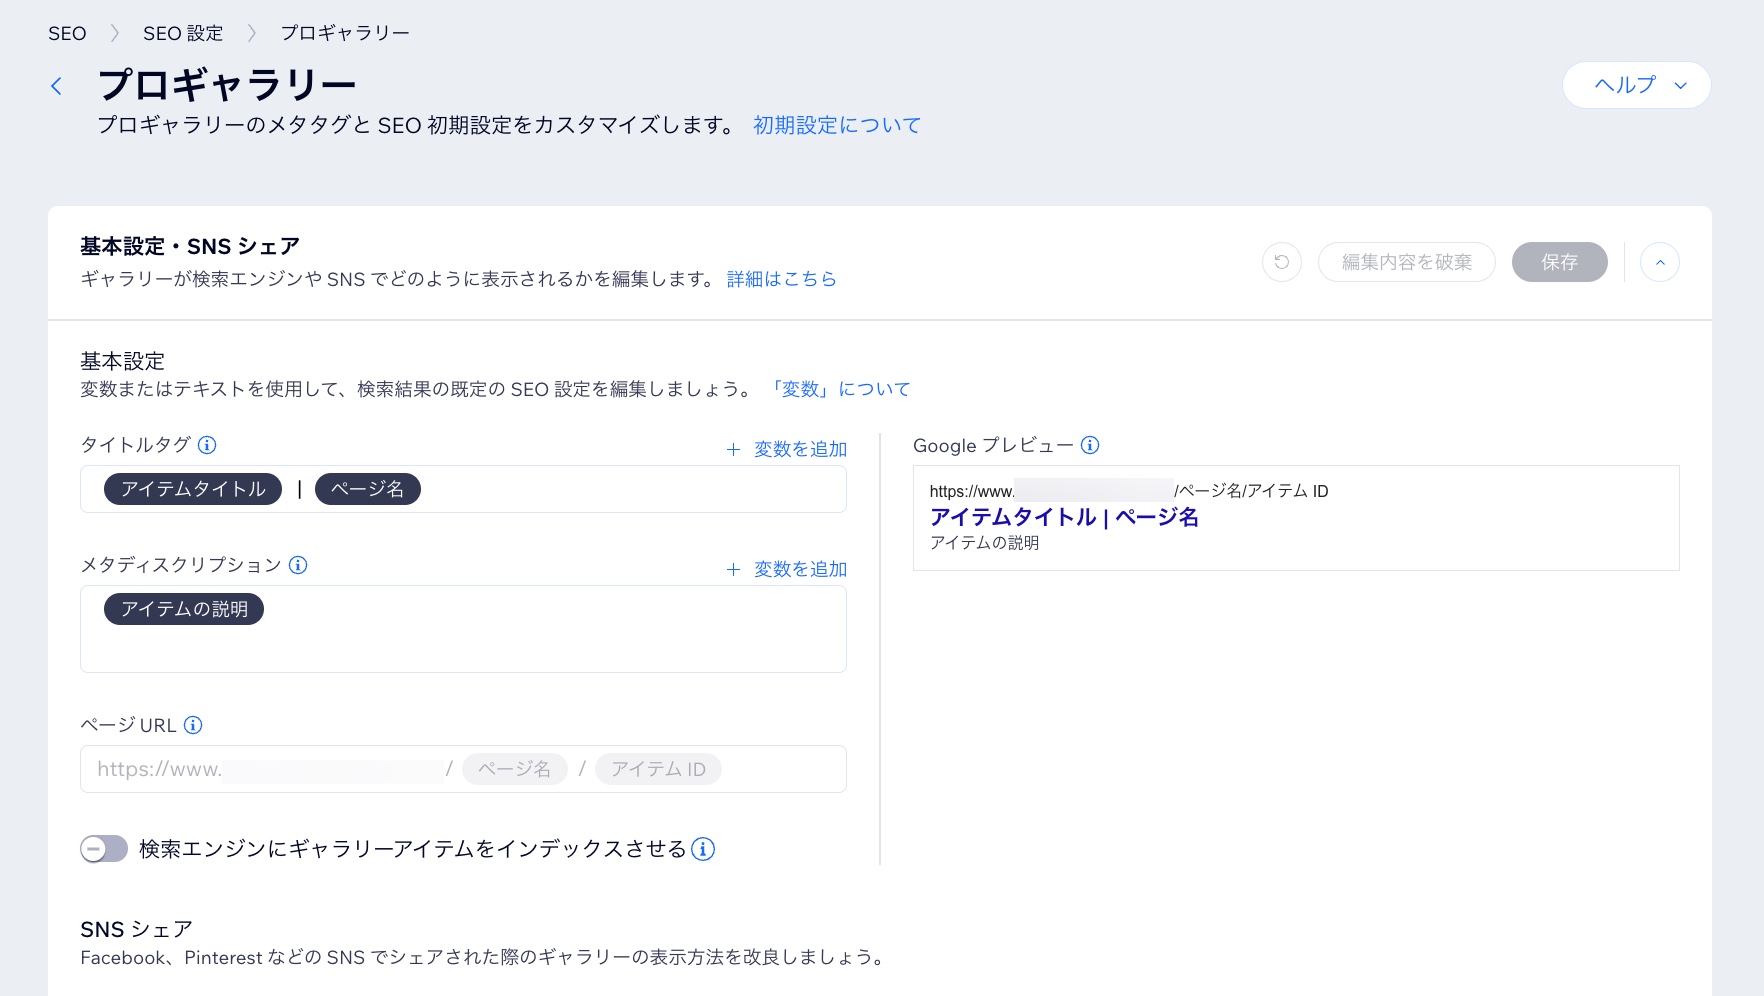Click info icon next to ページ URL
This screenshot has height=996, width=1764.
click(x=193, y=725)
